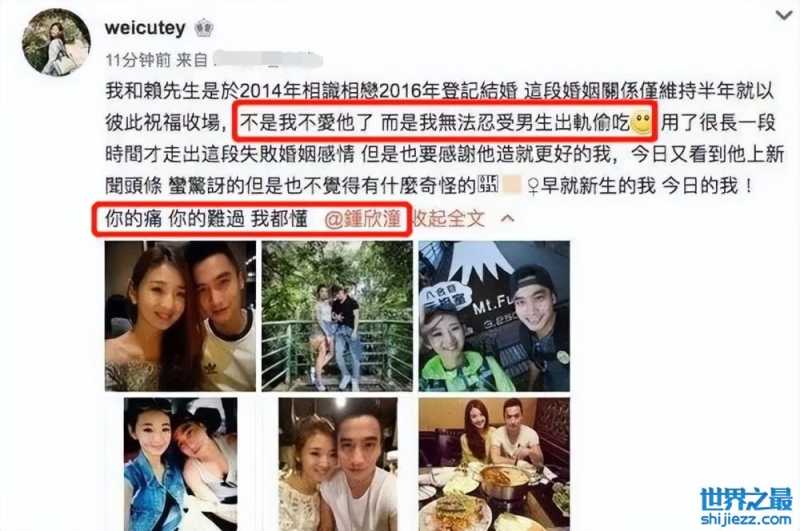Open the white lace dress couple photo

point(338,464)
